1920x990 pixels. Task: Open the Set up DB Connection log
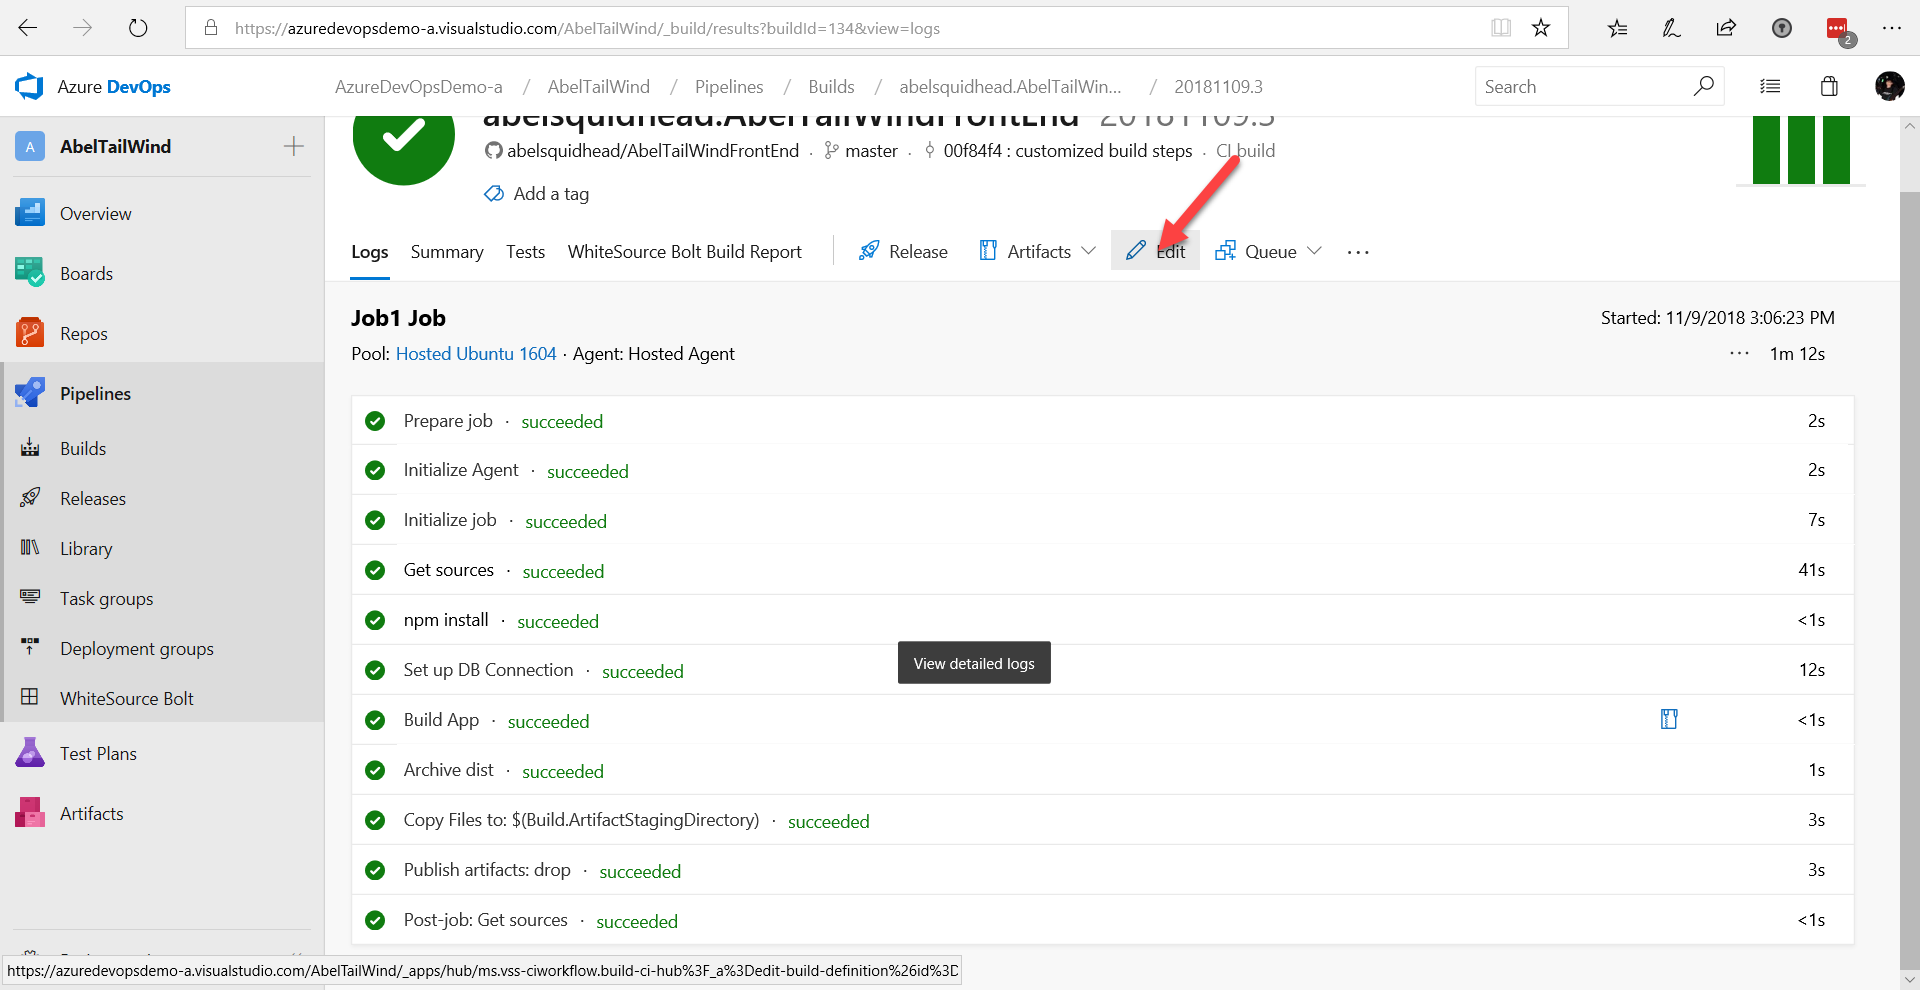click(1103, 670)
